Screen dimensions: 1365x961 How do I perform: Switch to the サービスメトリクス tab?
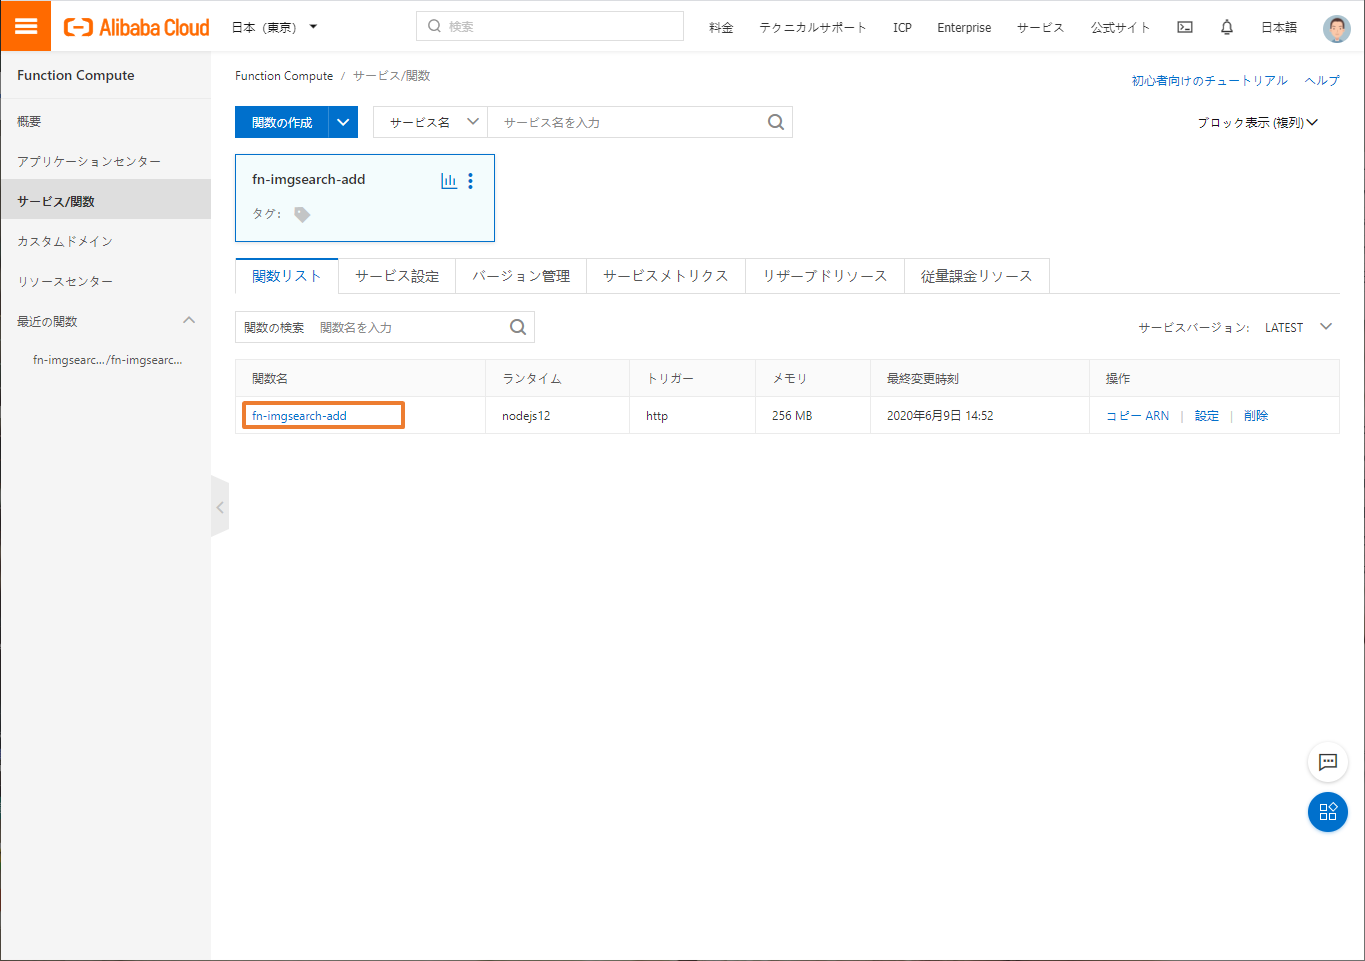666,276
